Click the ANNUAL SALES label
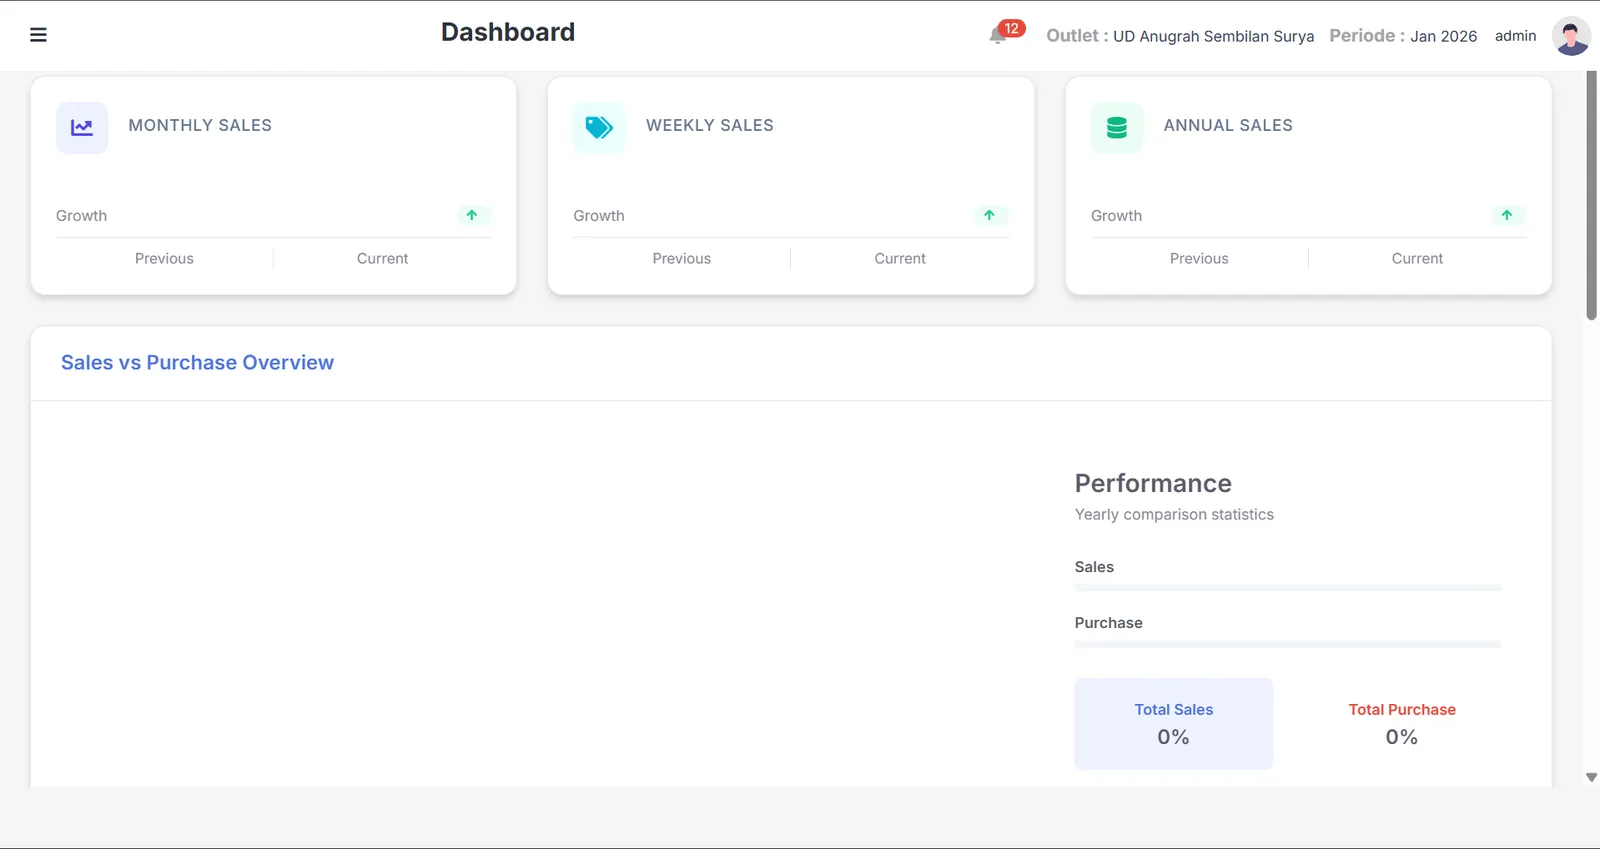 coord(1228,125)
